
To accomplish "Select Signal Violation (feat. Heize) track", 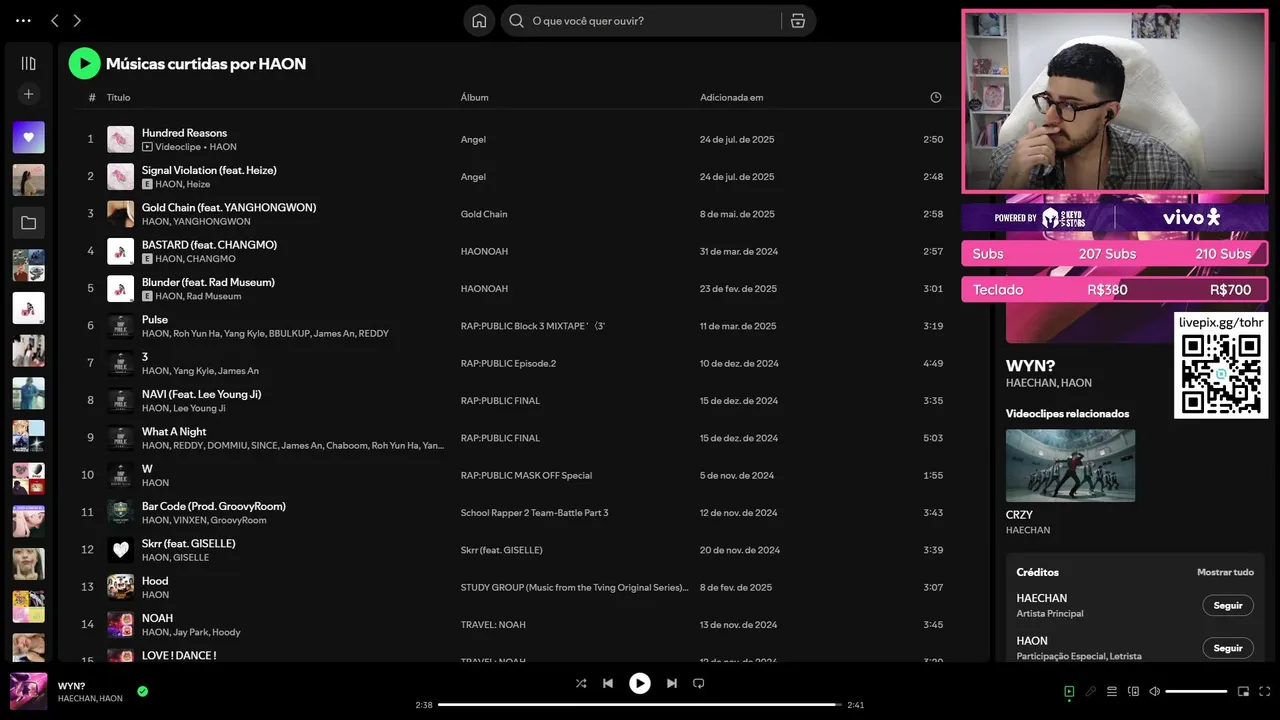I will point(209,170).
